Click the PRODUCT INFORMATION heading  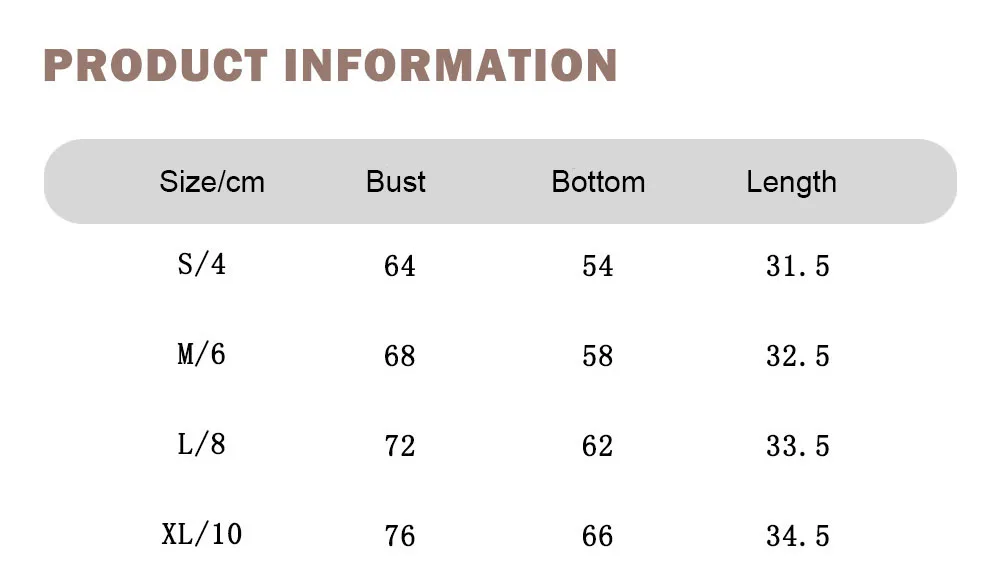click(x=330, y=66)
